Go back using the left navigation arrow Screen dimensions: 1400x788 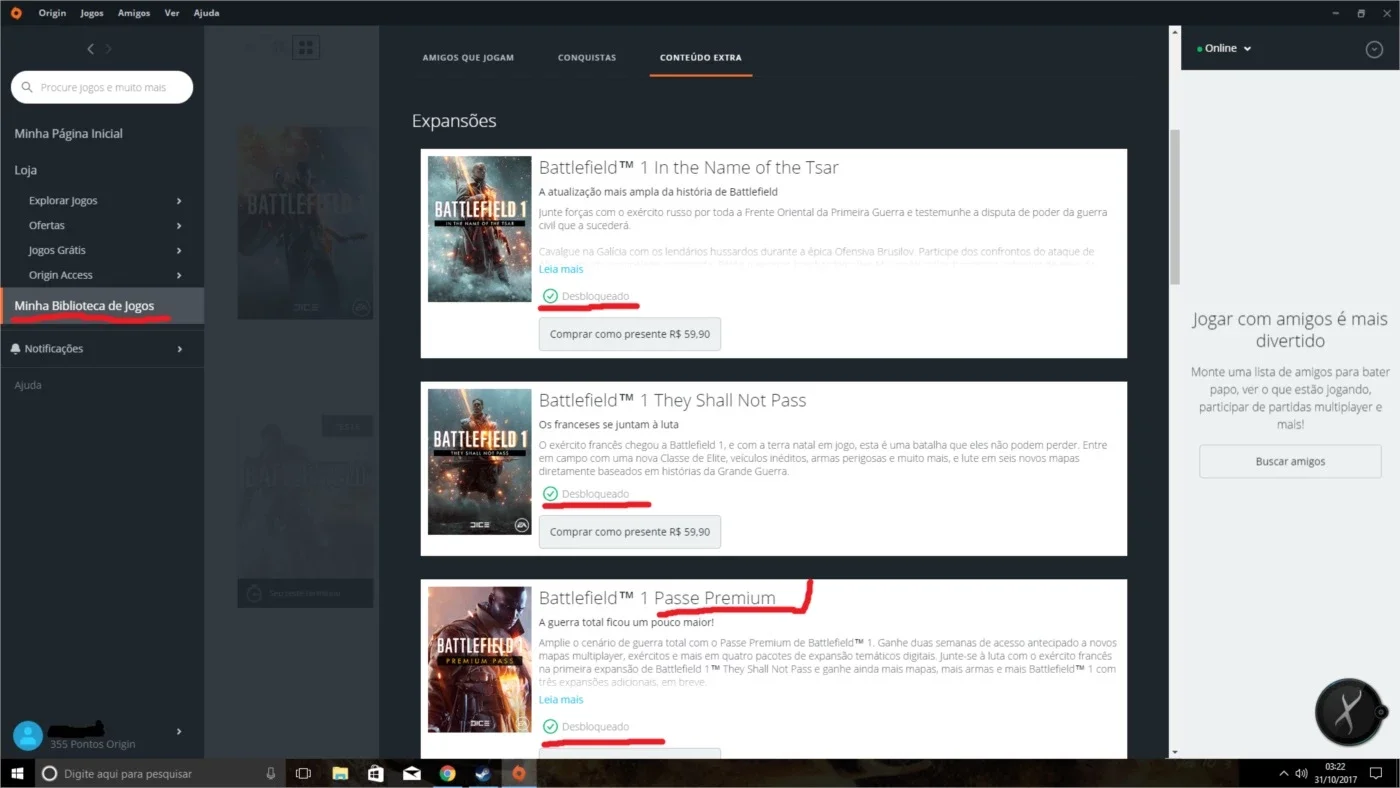tap(90, 48)
